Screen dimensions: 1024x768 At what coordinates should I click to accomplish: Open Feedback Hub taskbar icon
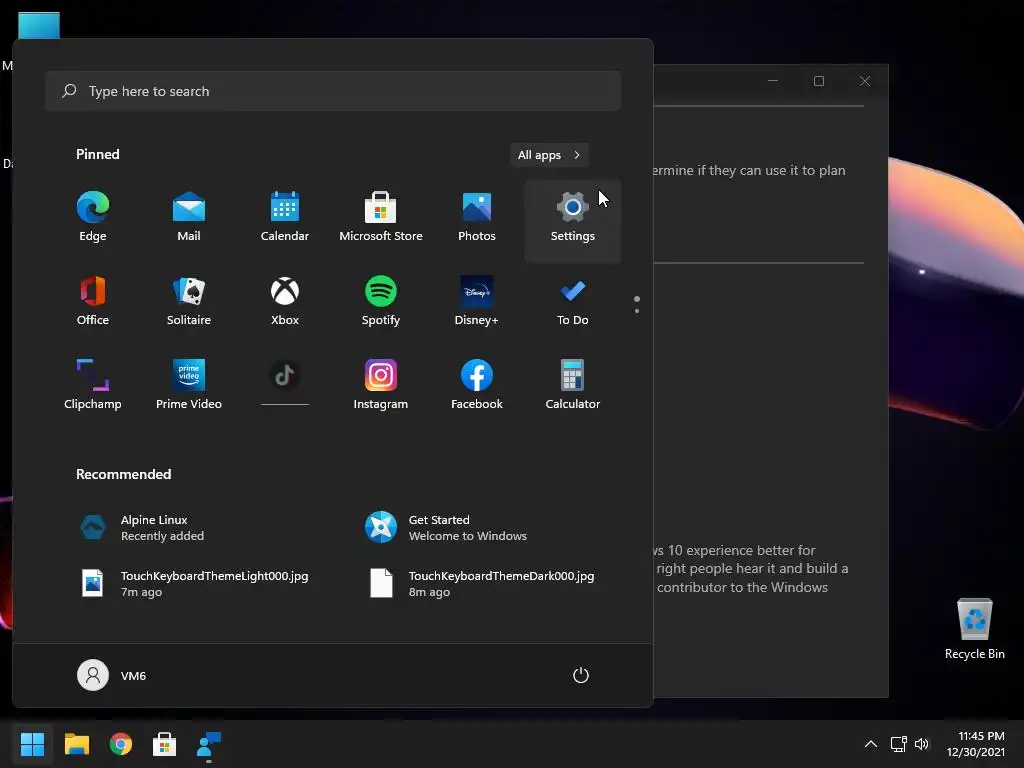pos(208,744)
